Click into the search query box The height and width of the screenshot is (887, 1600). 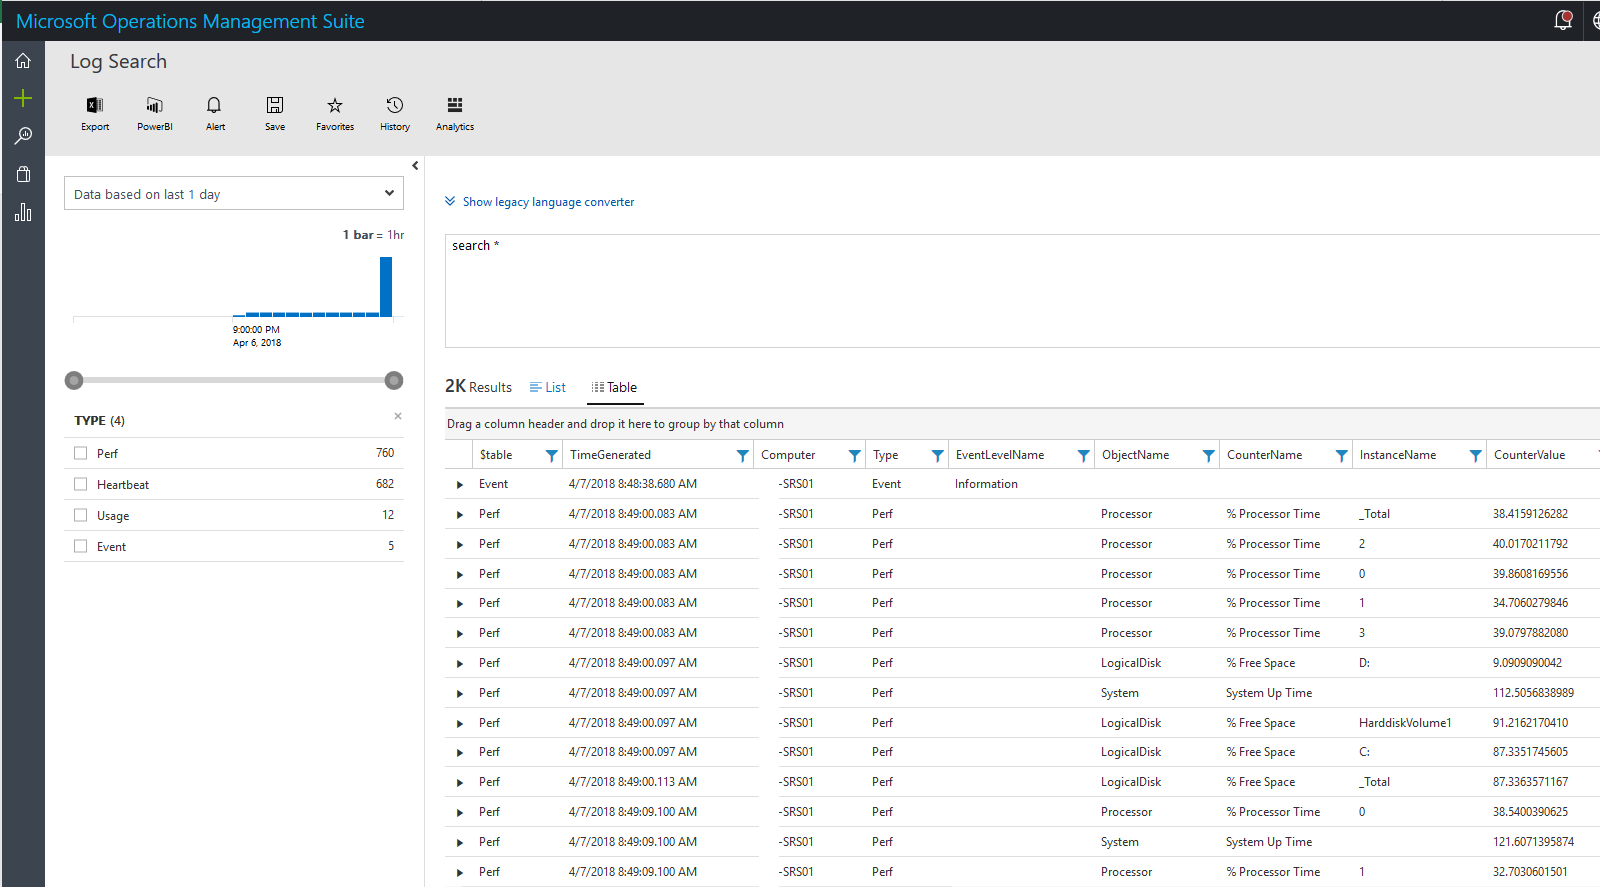(1022, 291)
